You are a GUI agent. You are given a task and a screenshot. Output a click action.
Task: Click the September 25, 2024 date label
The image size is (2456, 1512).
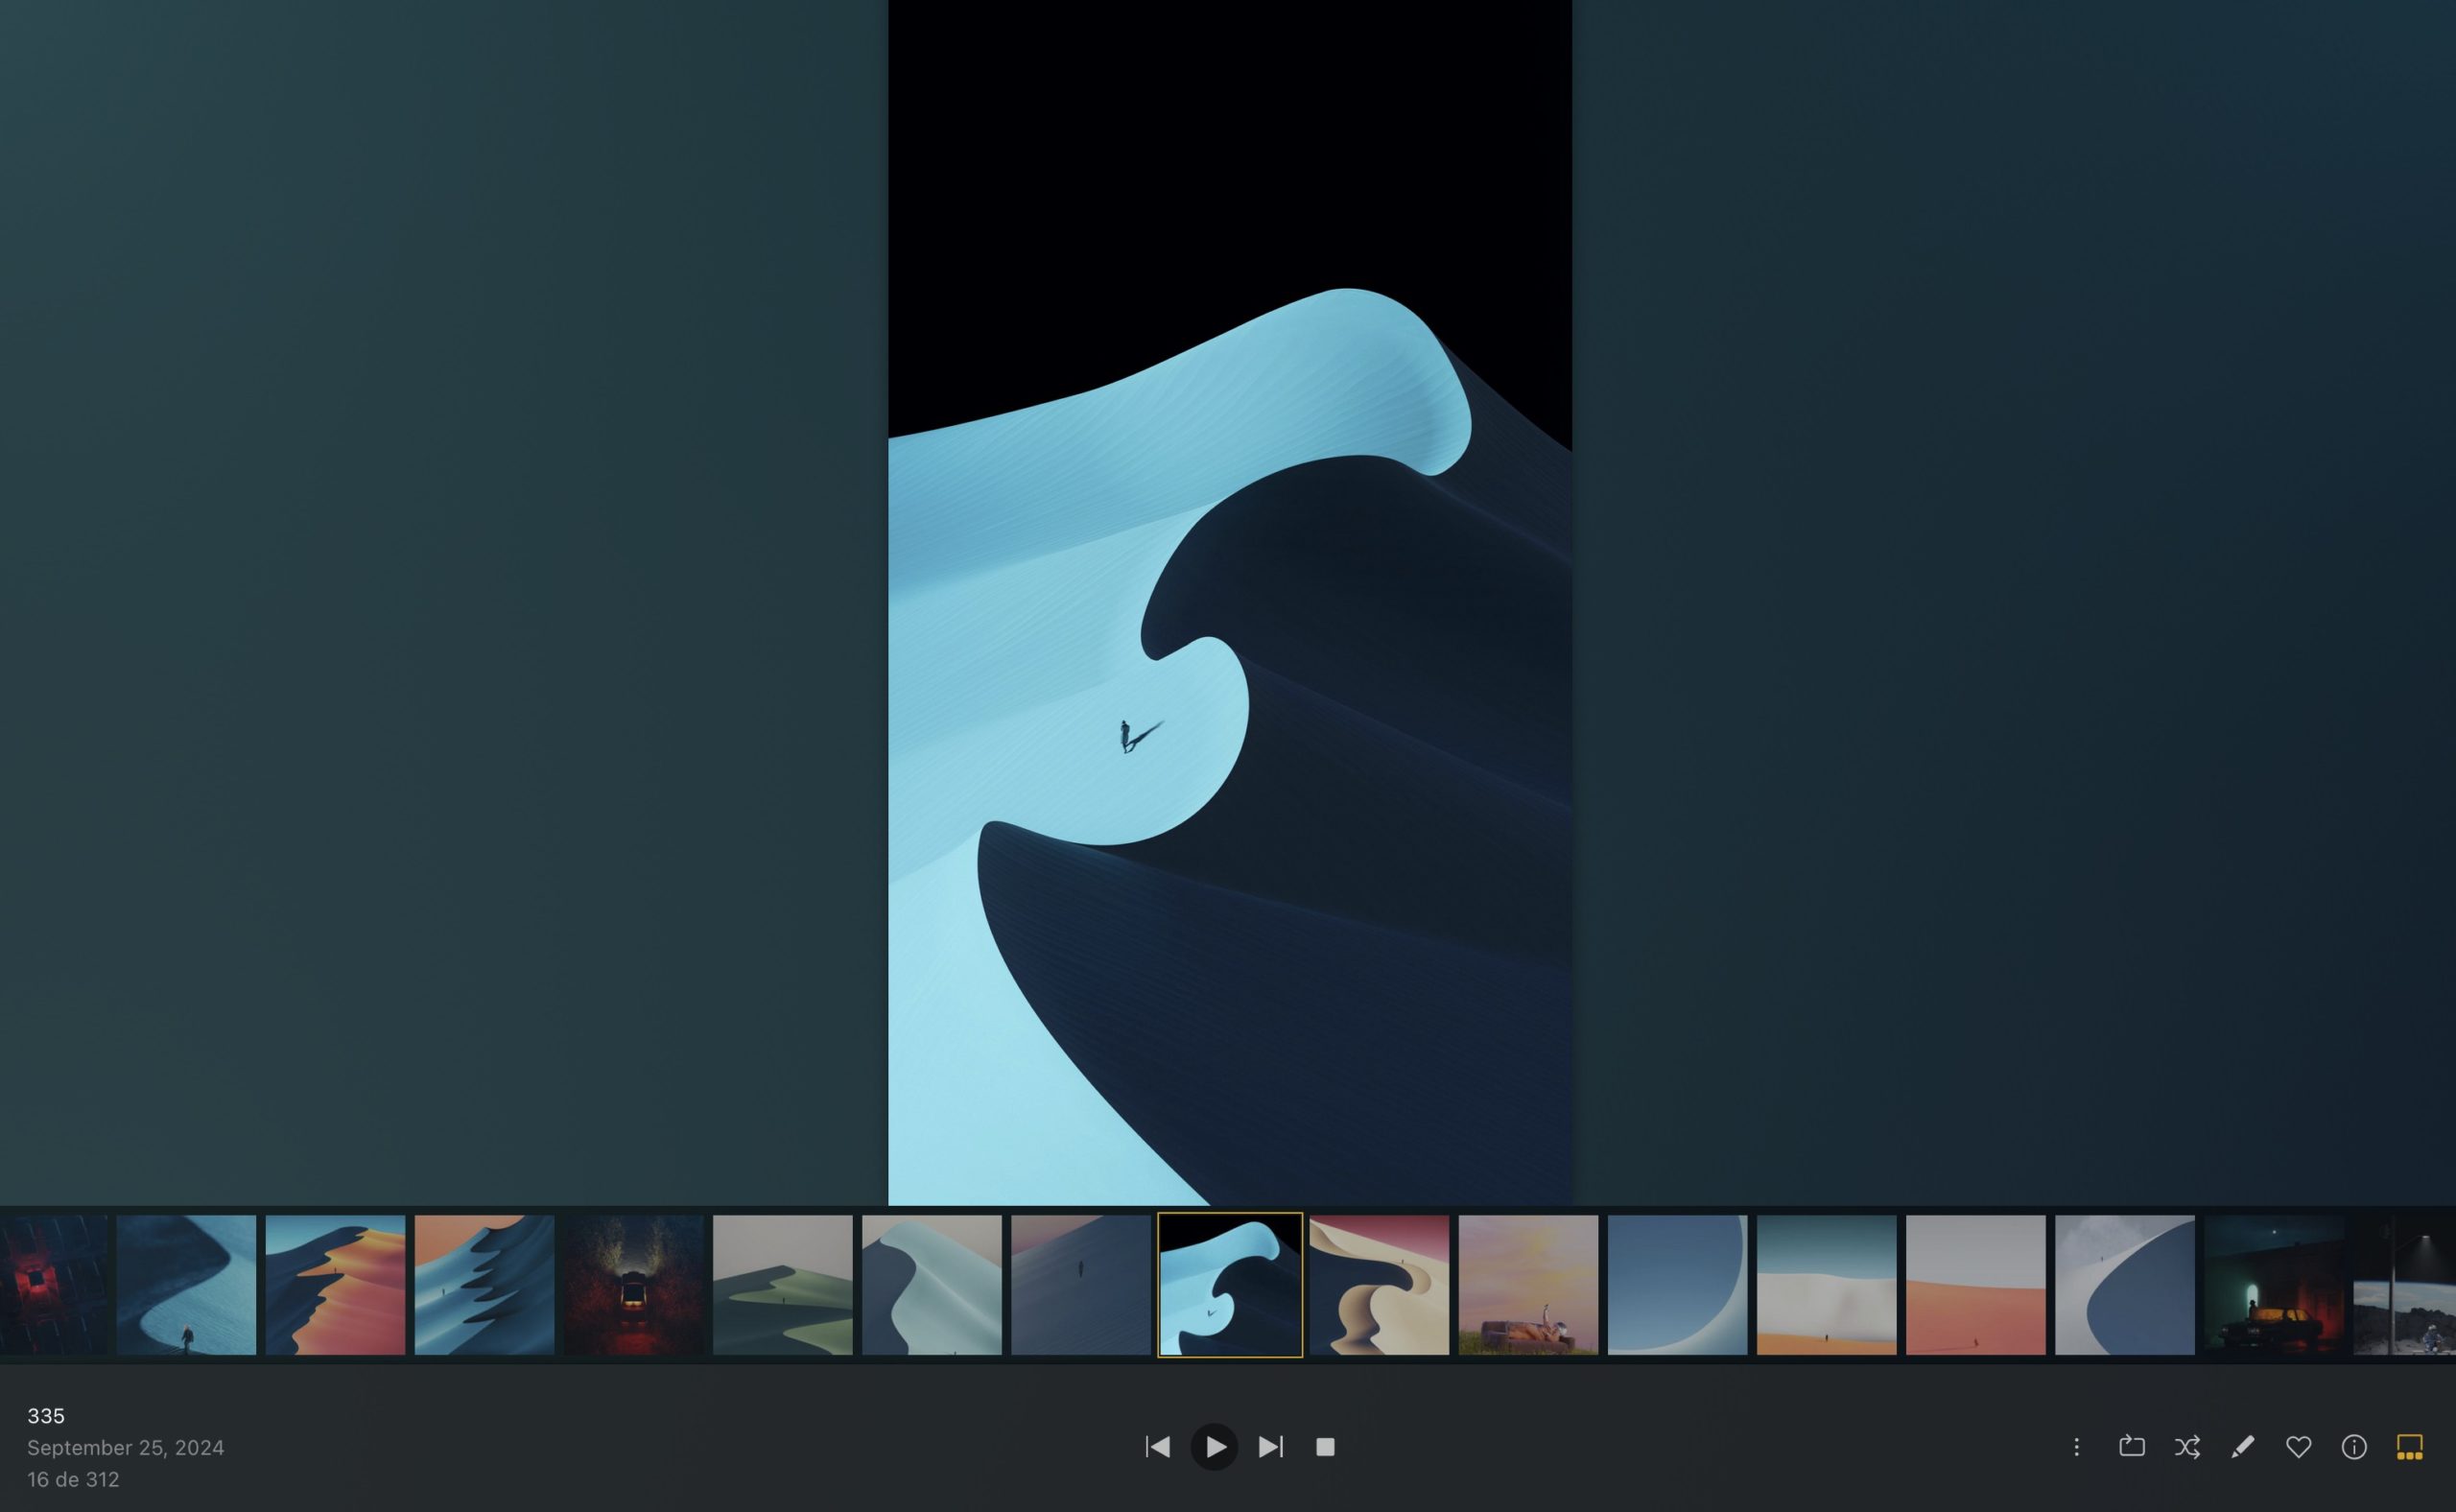click(125, 1448)
